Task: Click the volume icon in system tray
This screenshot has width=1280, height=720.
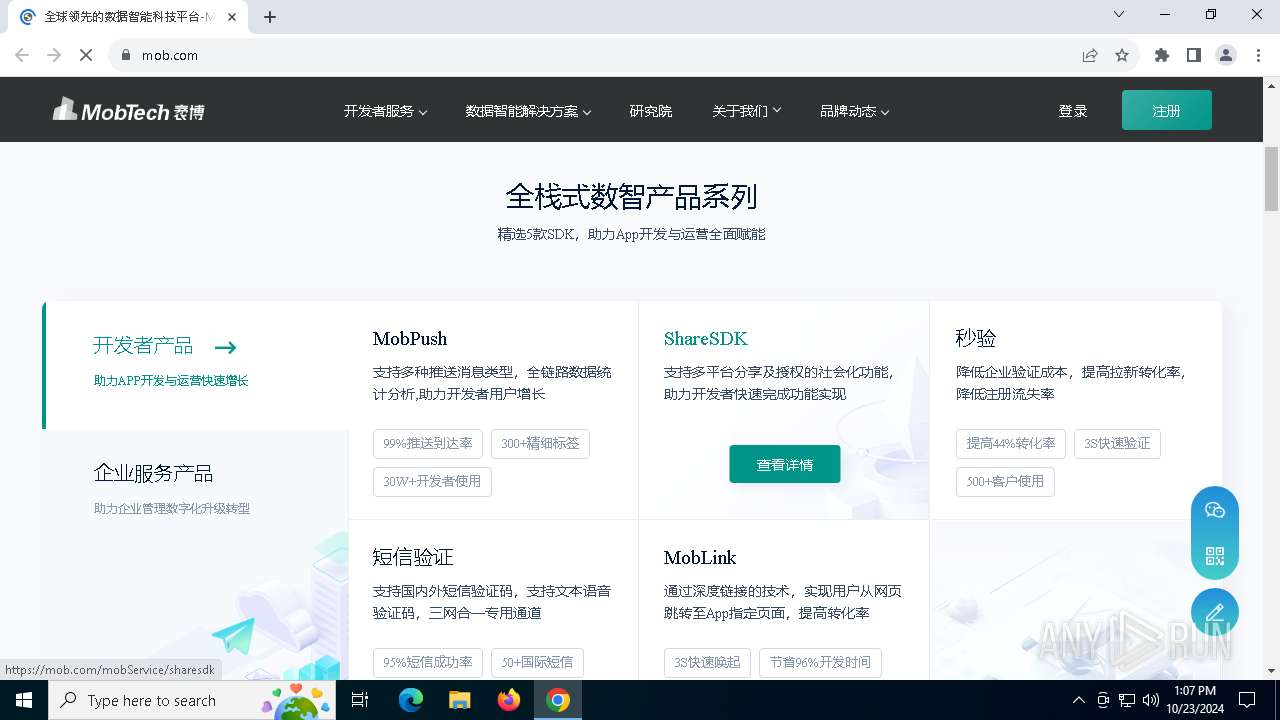Action: click(x=1151, y=700)
